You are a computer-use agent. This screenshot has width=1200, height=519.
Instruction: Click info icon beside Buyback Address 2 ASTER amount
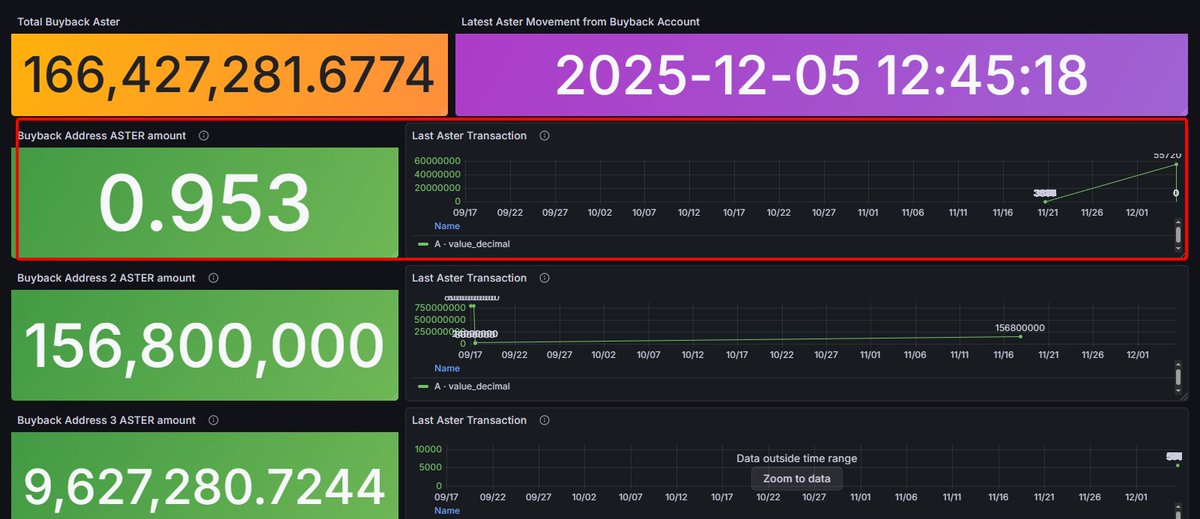coord(213,279)
